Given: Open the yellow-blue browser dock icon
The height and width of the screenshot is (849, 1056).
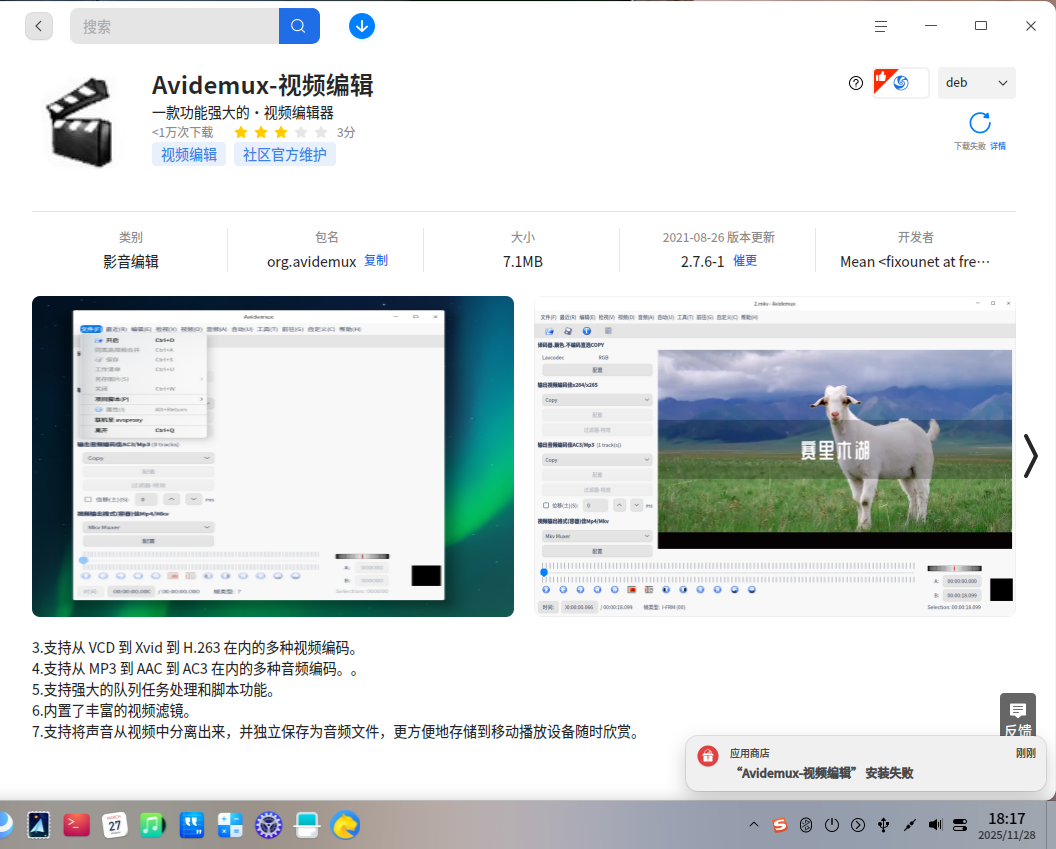Looking at the screenshot, I should pos(345,825).
